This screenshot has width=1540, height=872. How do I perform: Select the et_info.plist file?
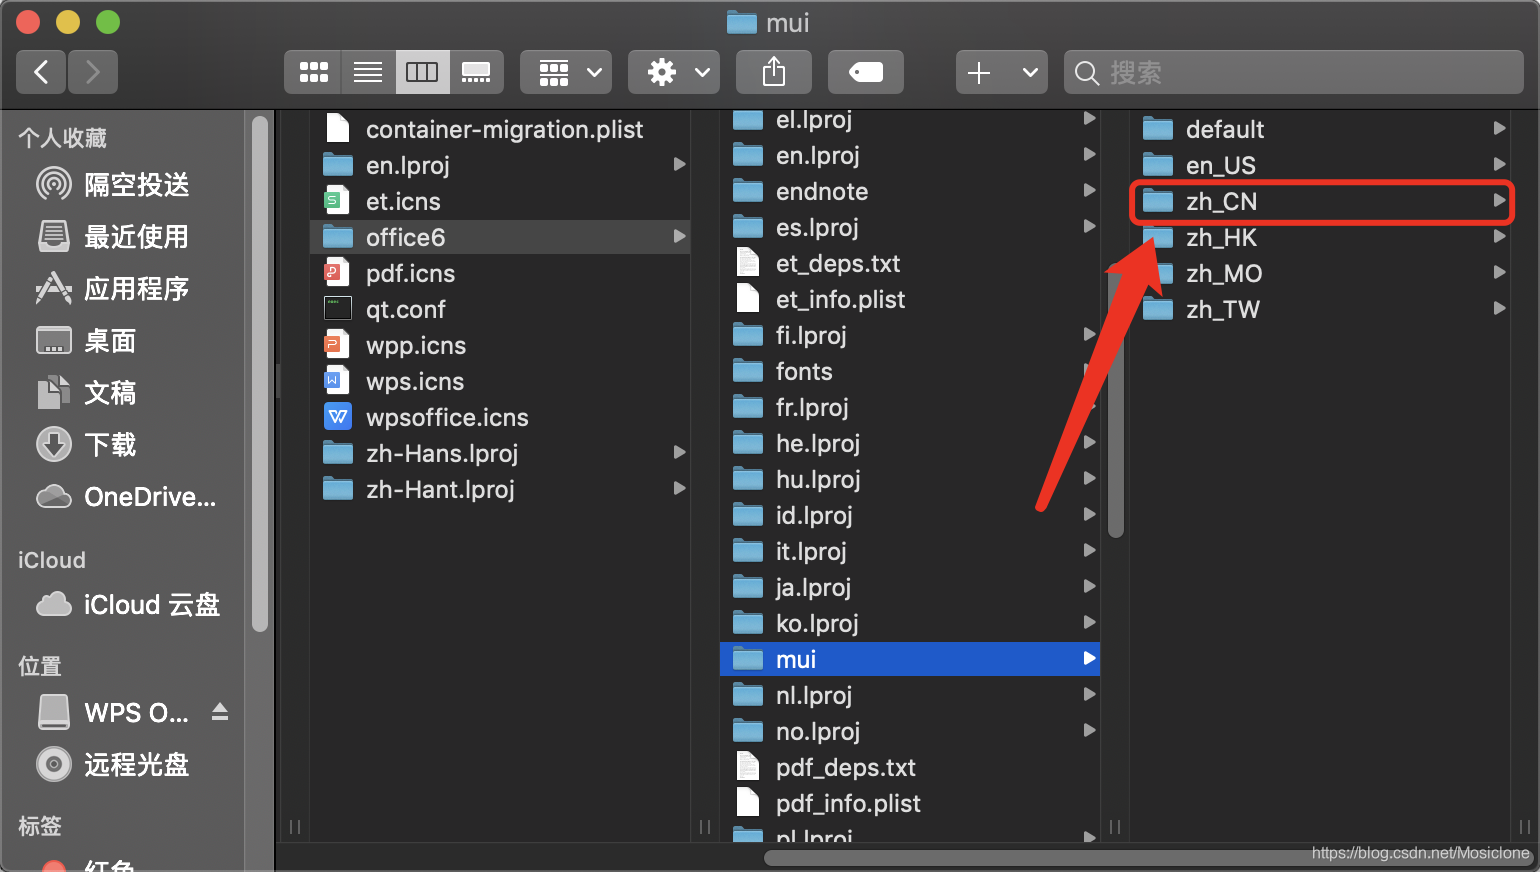coord(910,299)
